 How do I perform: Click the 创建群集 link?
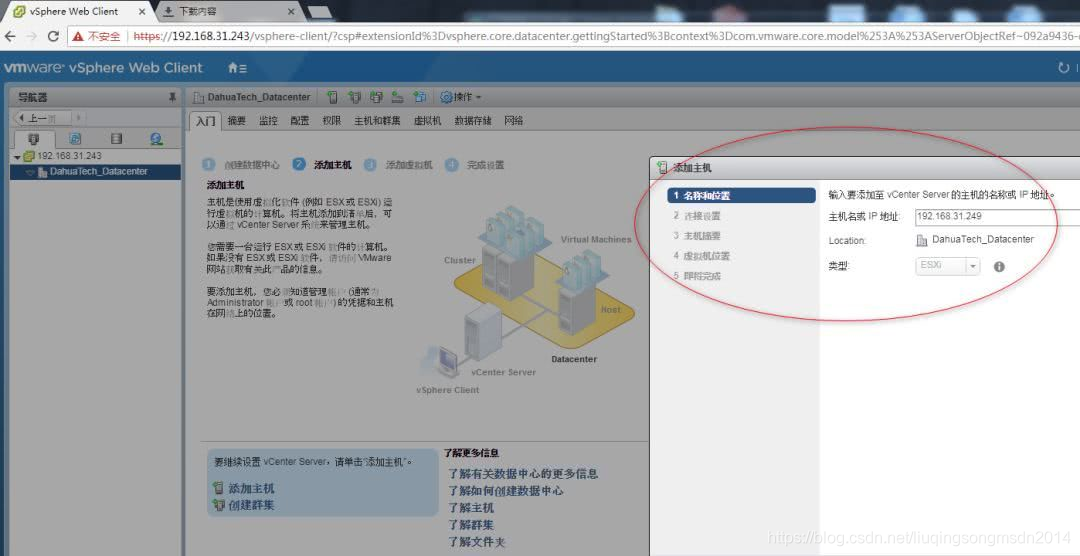pos(251,505)
